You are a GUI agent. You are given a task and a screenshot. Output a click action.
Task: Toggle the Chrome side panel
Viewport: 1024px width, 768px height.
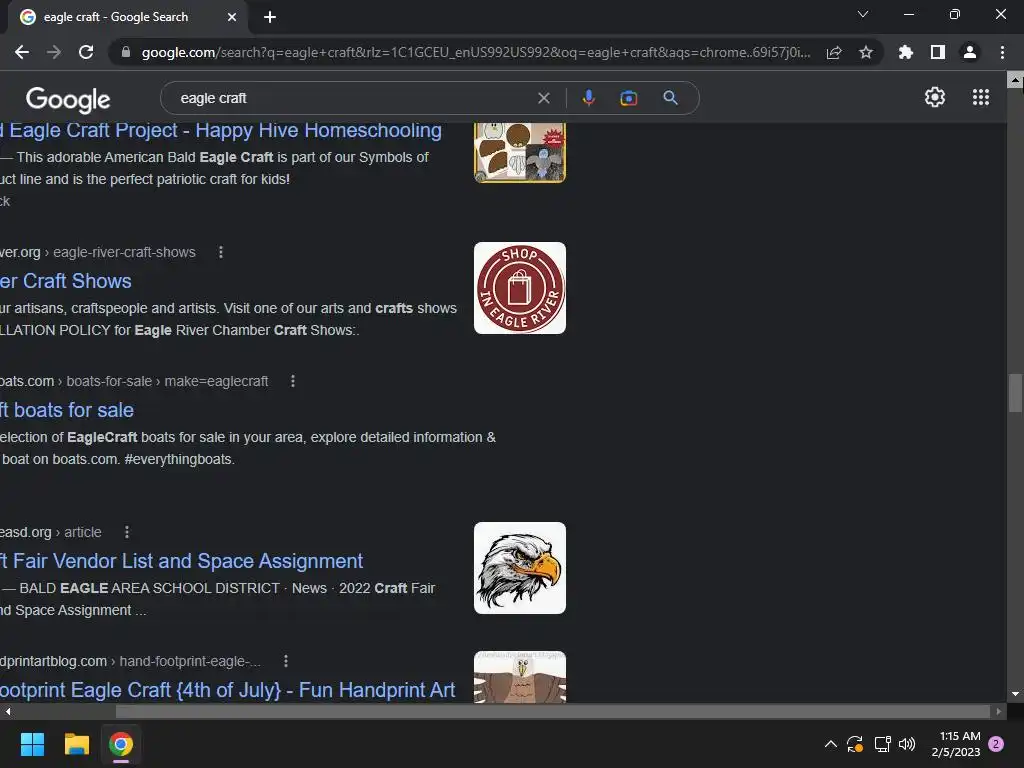[x=938, y=52]
